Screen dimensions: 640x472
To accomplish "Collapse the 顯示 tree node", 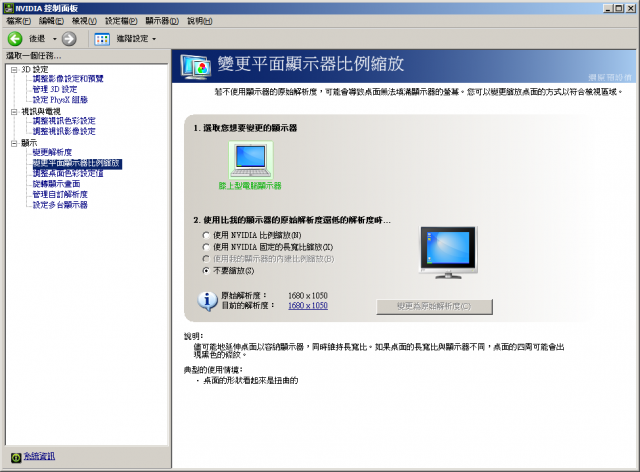I will click(x=14, y=143).
